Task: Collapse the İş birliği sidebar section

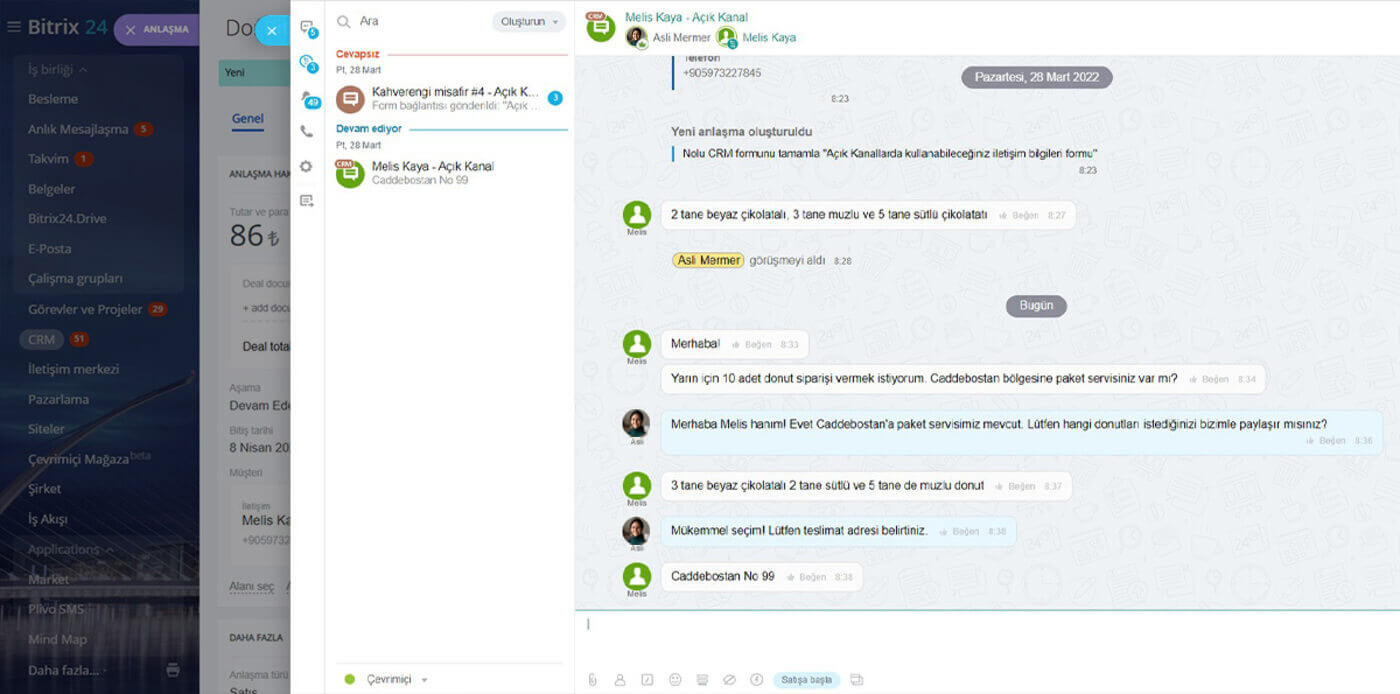Action: [58, 69]
